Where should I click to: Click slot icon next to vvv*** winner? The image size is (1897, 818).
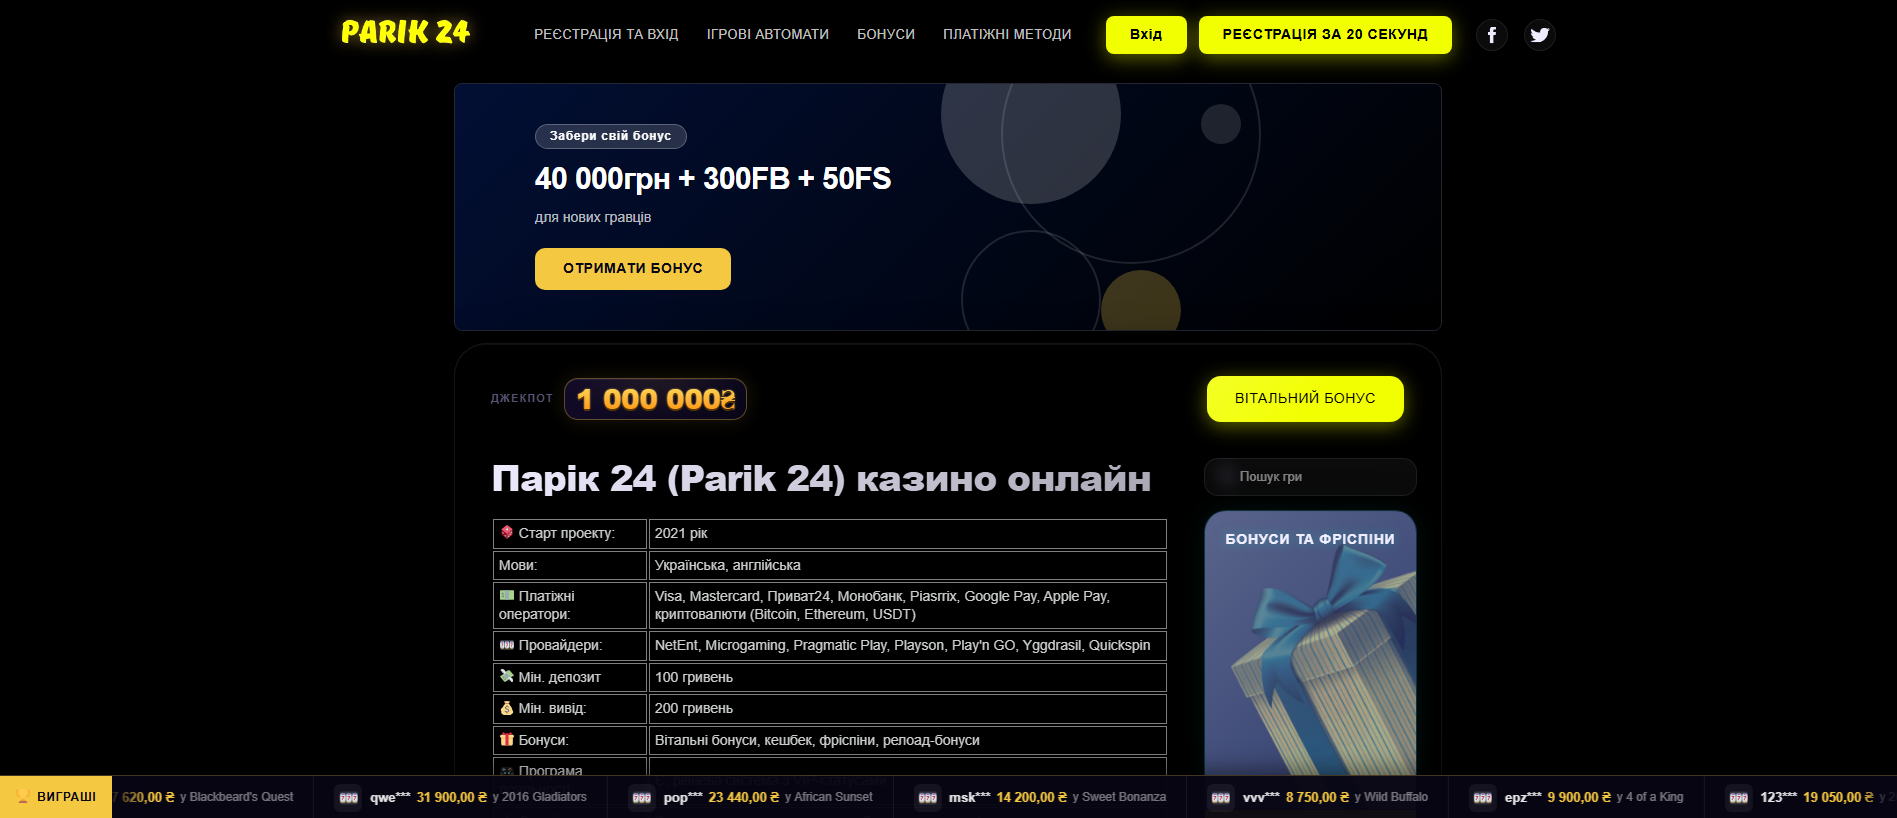(x=1221, y=798)
